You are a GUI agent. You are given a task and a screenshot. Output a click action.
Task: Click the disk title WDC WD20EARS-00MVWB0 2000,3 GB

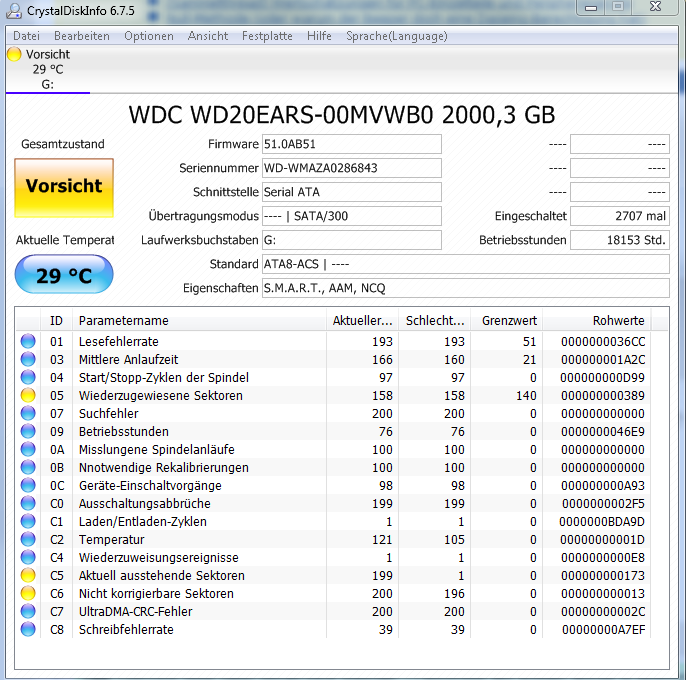pyautogui.click(x=342, y=115)
